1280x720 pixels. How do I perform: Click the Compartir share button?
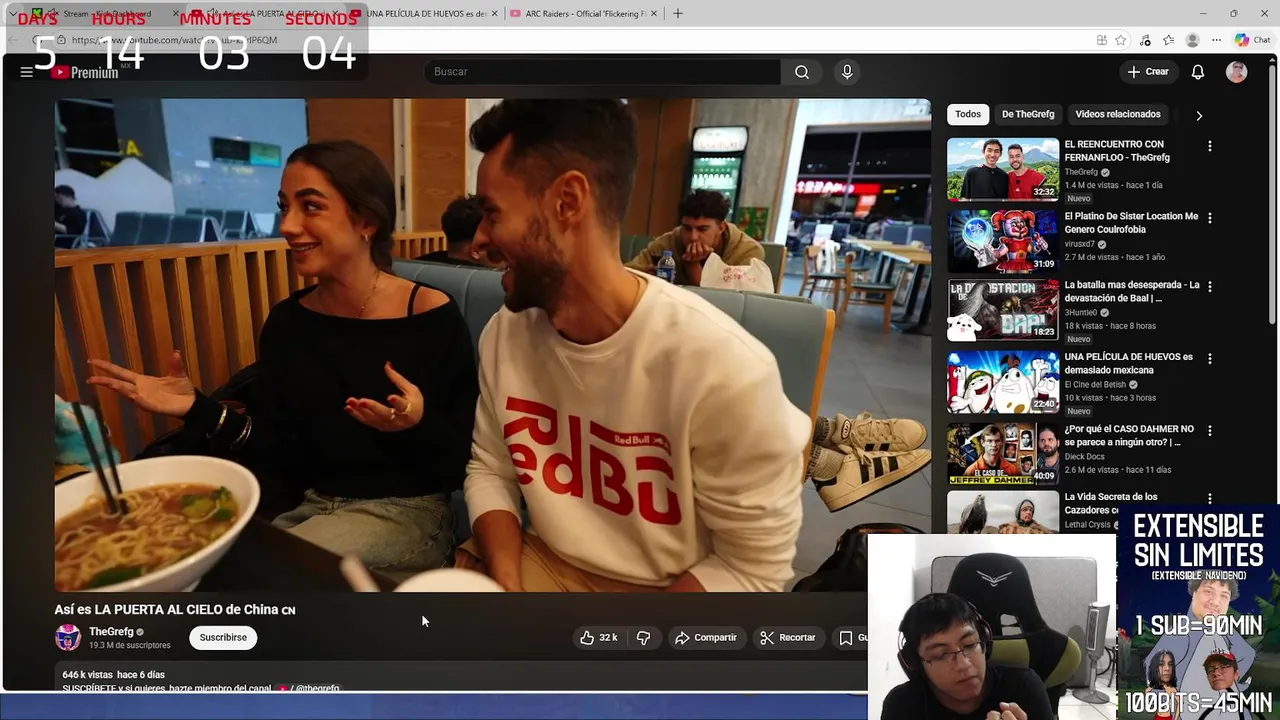(x=706, y=637)
